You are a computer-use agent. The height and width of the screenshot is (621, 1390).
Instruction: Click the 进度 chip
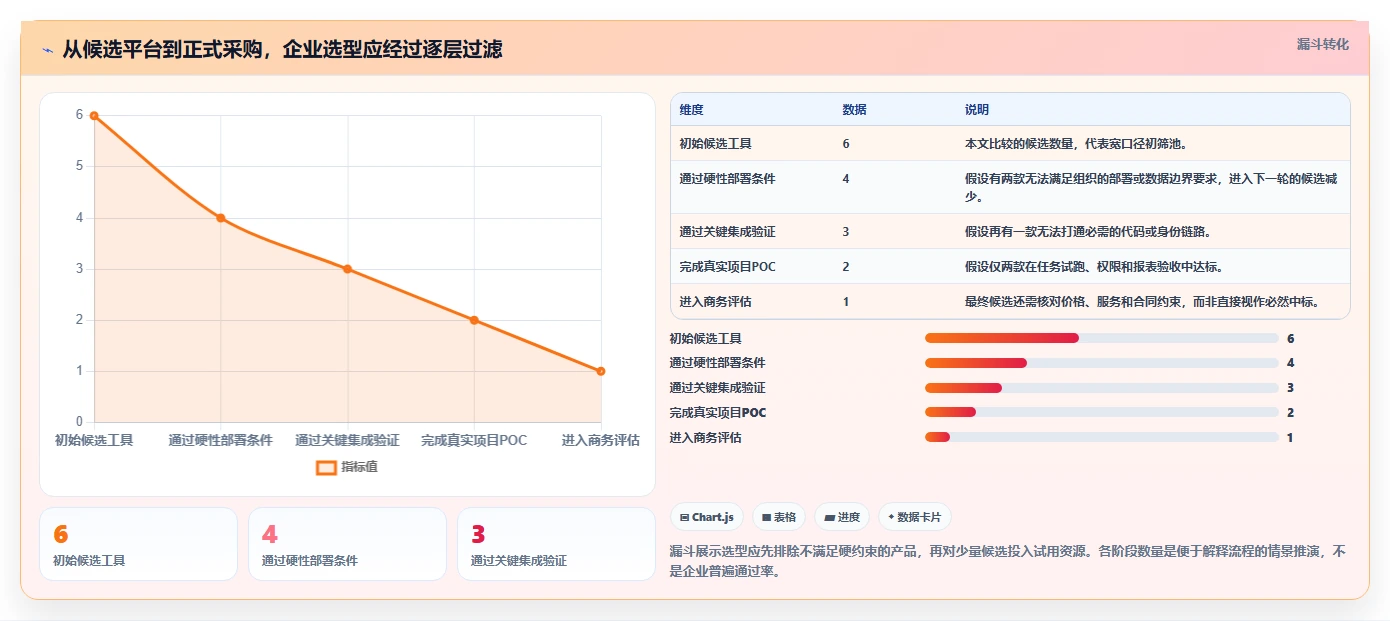coord(842,517)
